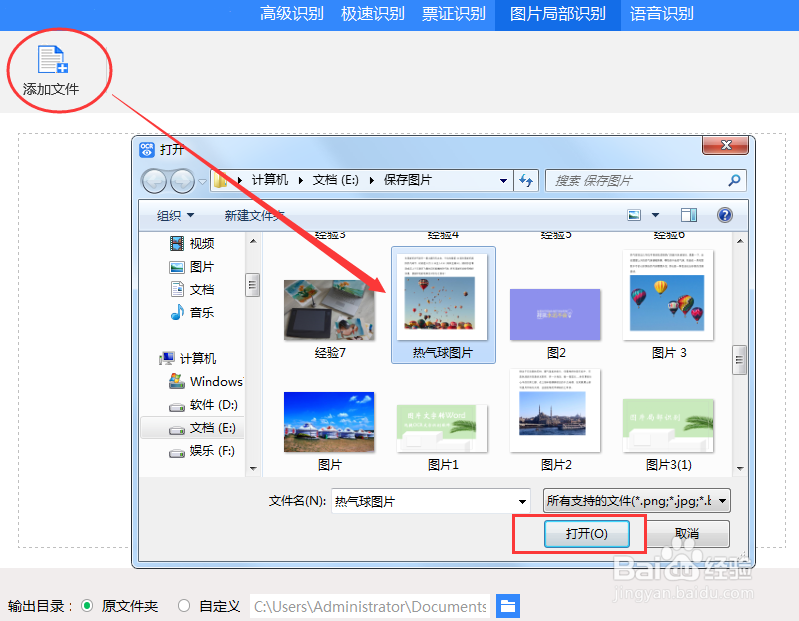
Task: Switch to the 语音识别 tab
Action: click(661, 14)
